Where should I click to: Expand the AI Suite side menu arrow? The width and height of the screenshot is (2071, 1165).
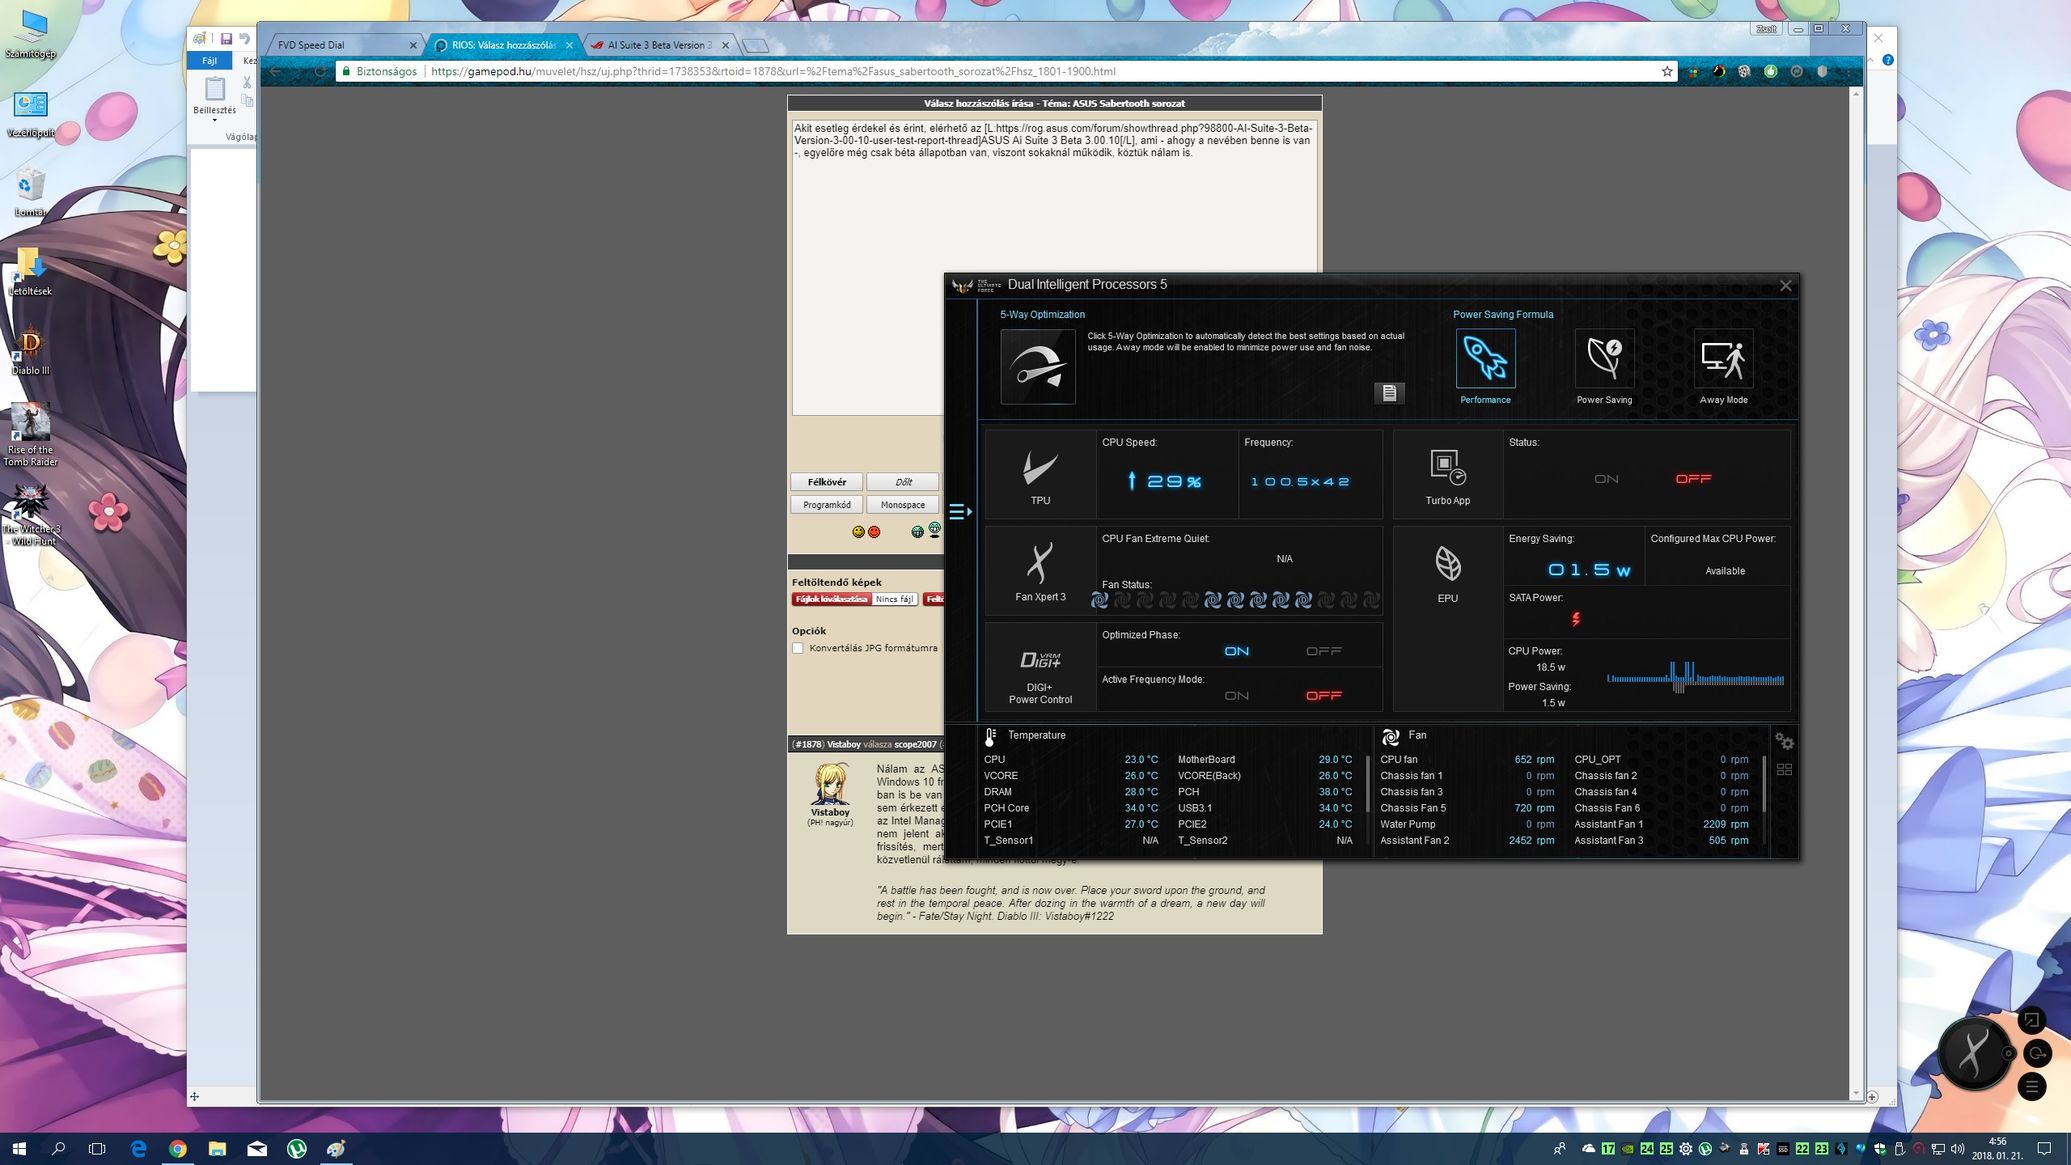click(x=960, y=512)
